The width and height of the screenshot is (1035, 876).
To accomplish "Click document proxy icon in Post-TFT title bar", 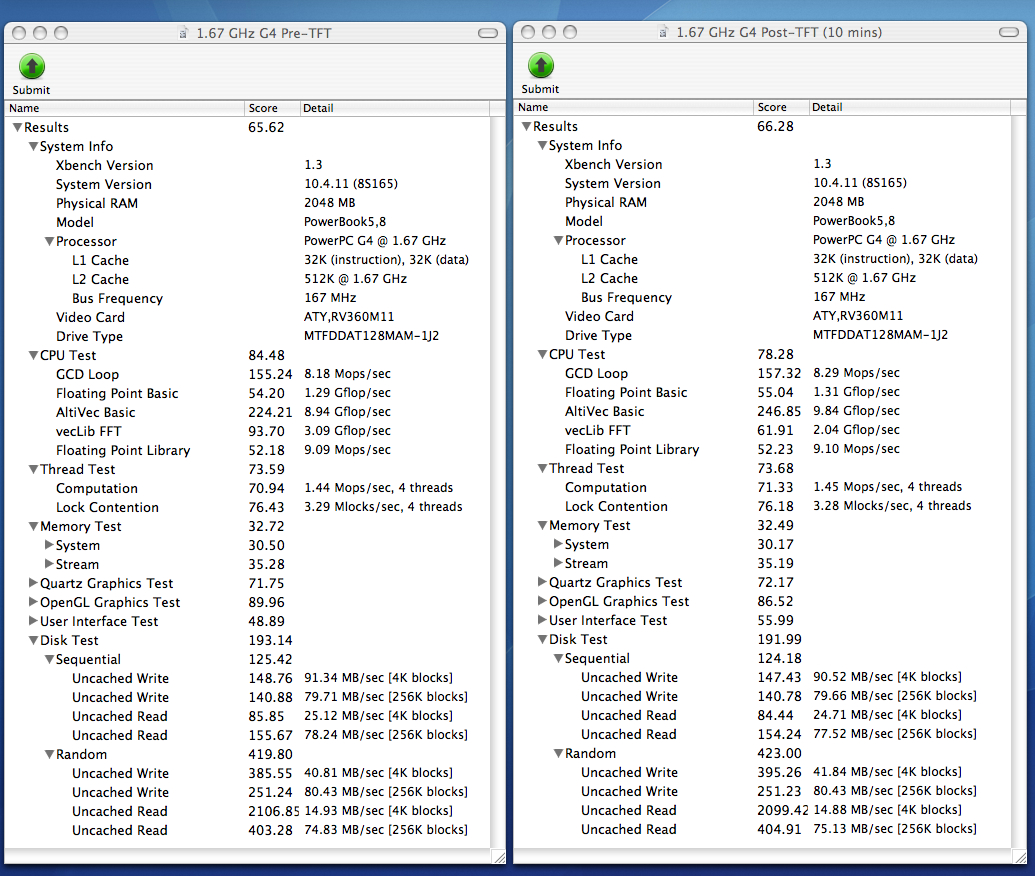I will click(x=663, y=32).
